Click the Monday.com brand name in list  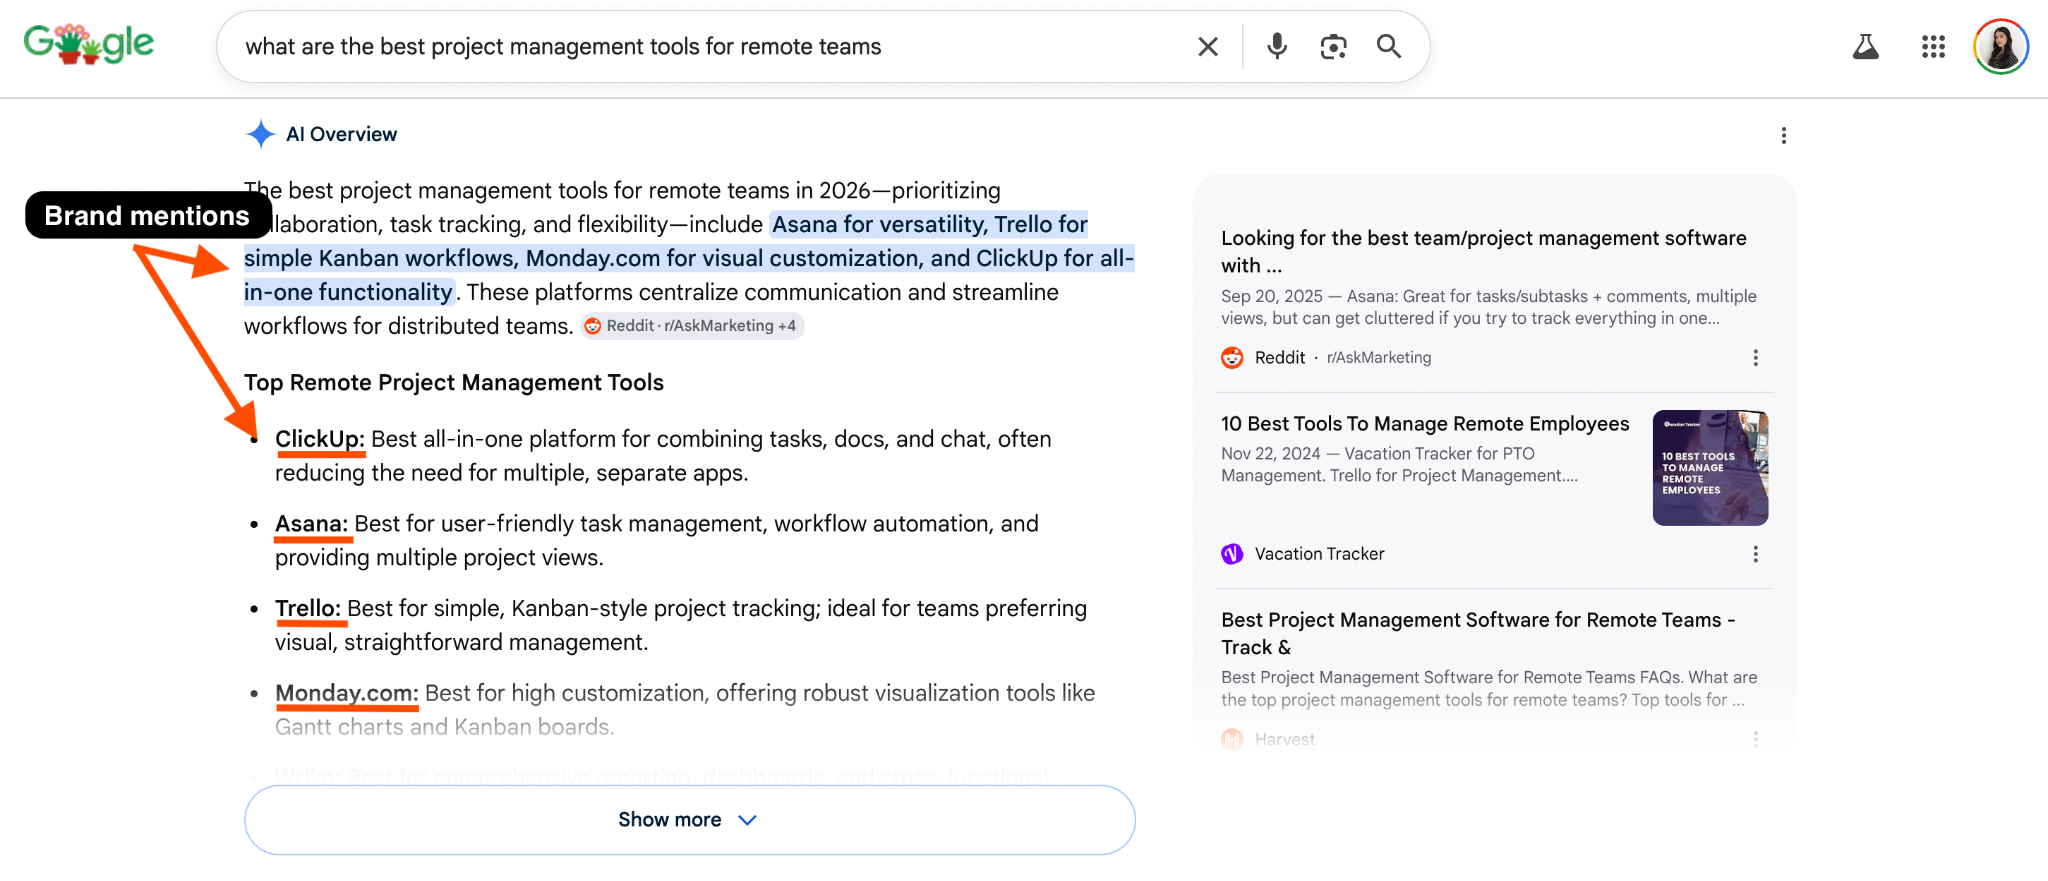tap(347, 693)
